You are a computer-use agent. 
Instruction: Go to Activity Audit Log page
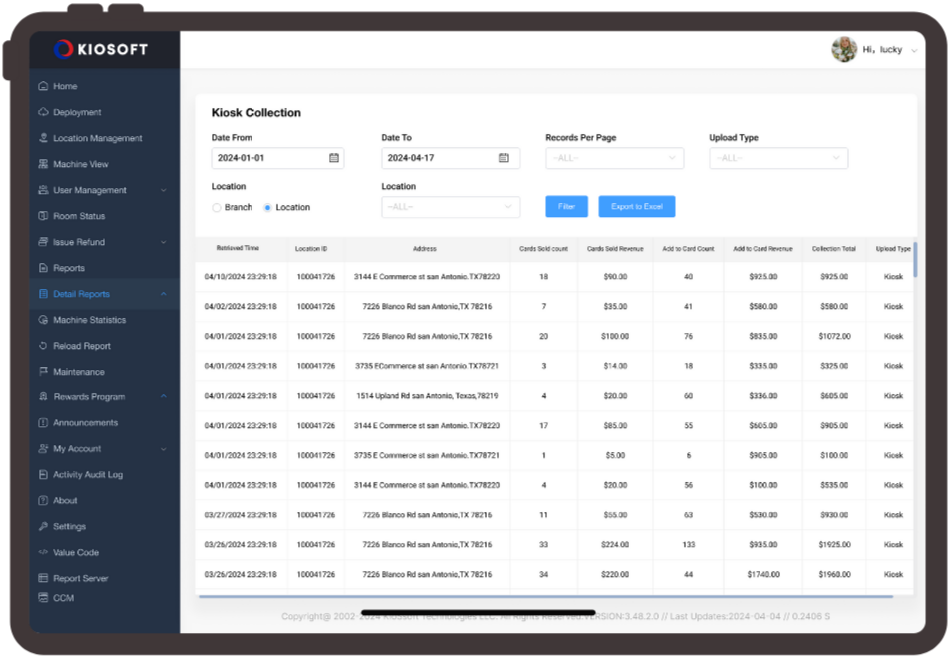[88, 475]
